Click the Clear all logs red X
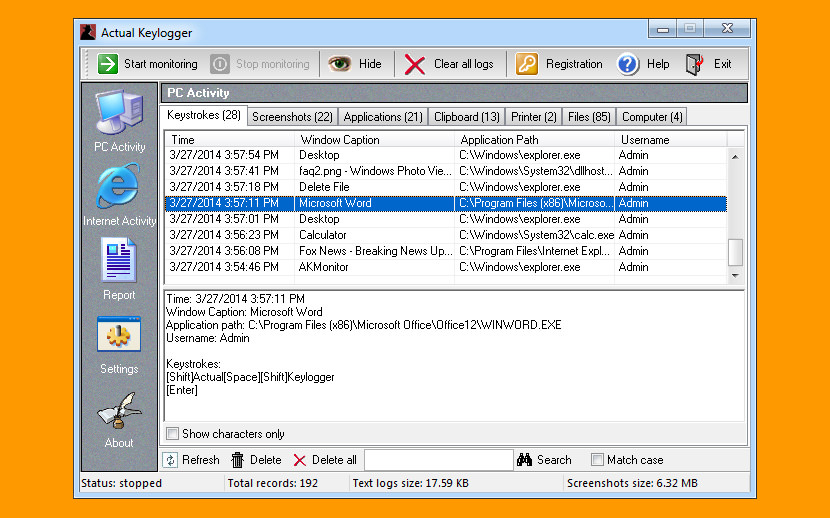Viewport: 830px width, 518px height. (x=415, y=64)
